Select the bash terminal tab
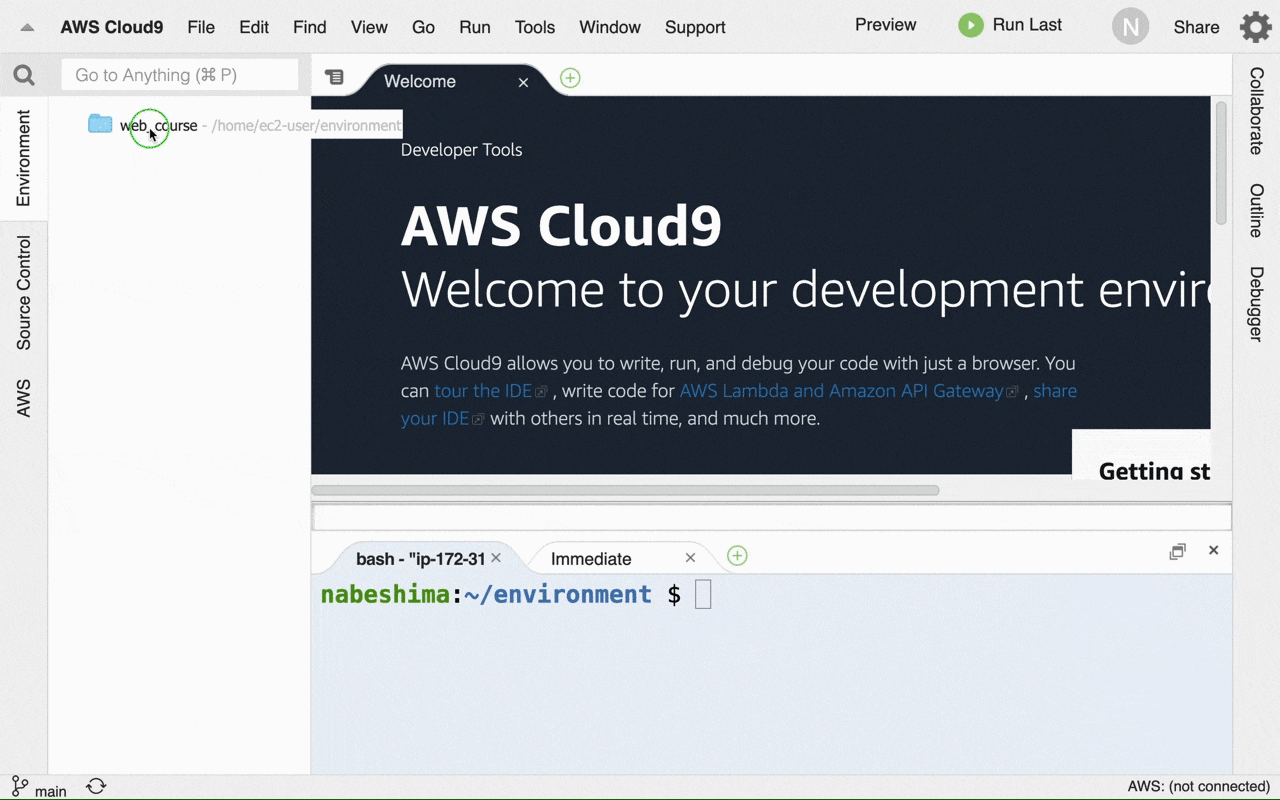Image resolution: width=1280 pixels, height=800 pixels. click(x=420, y=559)
